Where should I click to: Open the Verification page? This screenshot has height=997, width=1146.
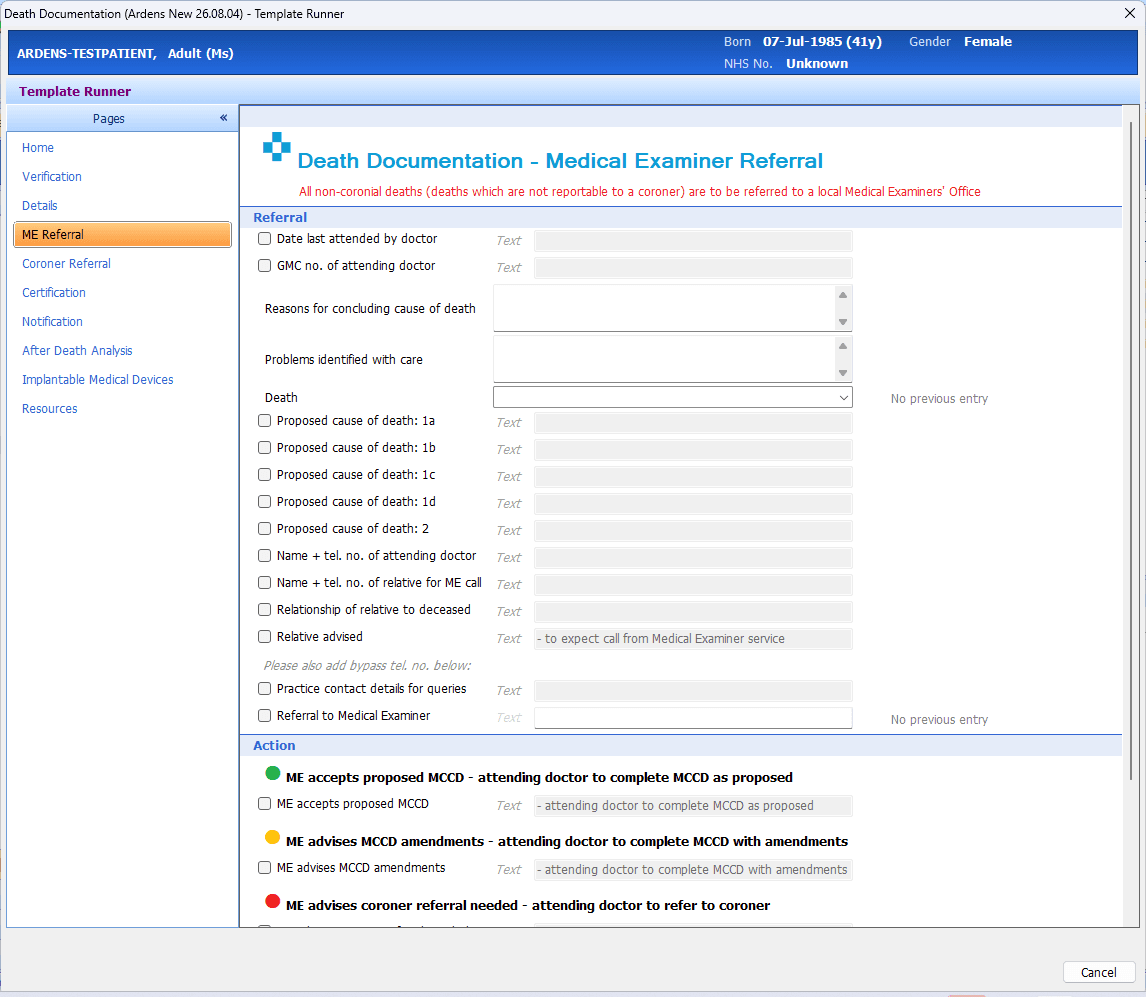click(x=52, y=177)
